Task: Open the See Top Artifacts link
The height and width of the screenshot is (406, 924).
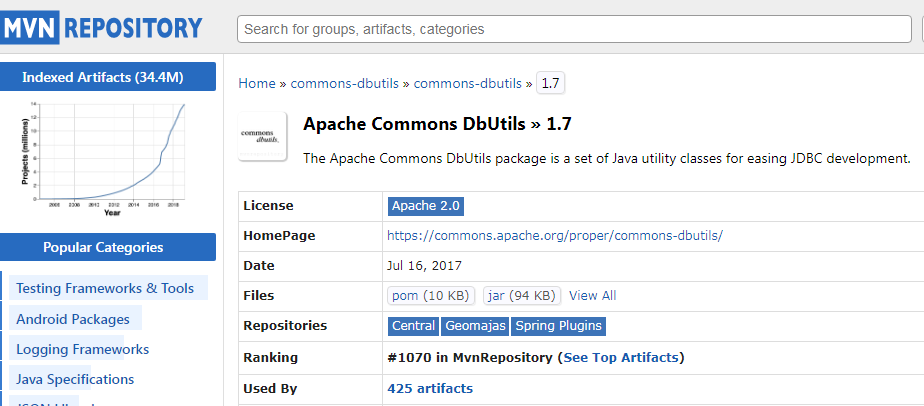Action: point(621,357)
